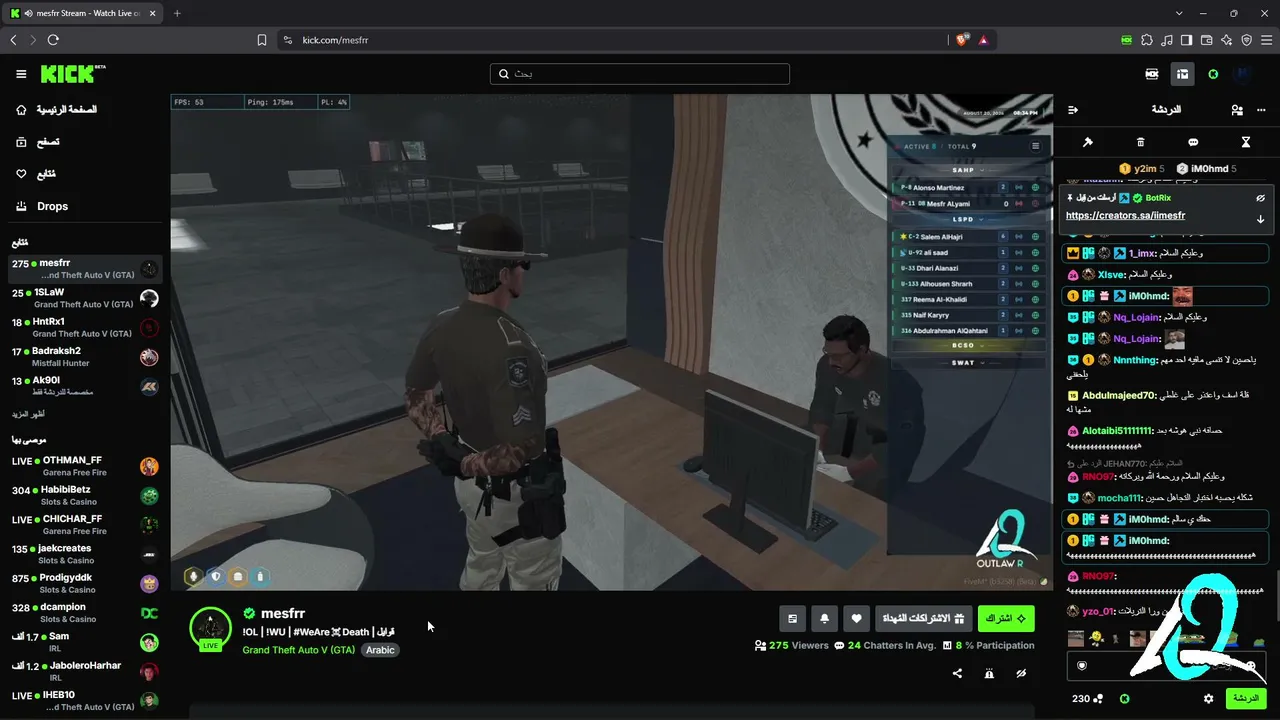1280x720 pixels.
Task: Open the Badraksh2 channel in sidebar
Action: tap(84, 357)
